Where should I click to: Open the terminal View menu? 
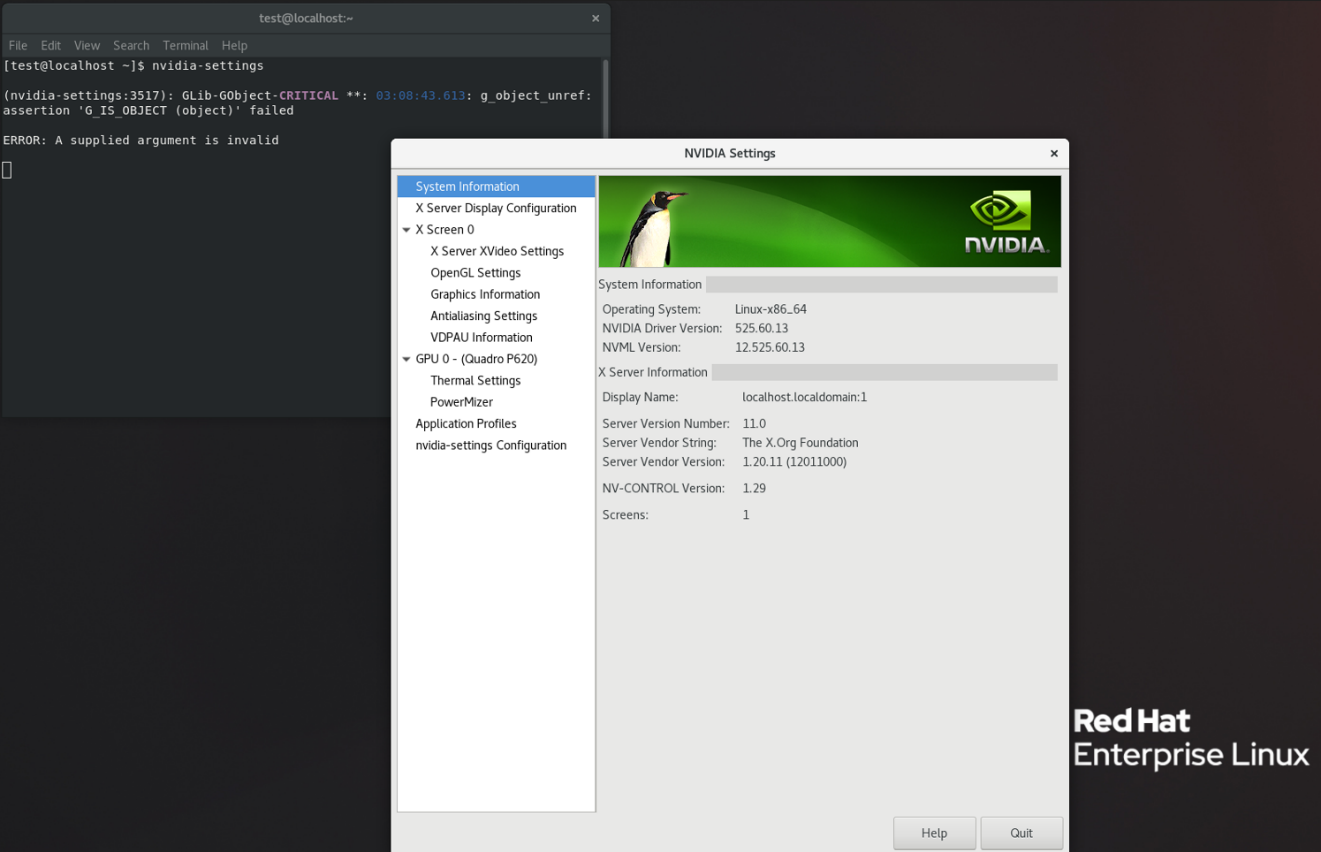(x=87, y=46)
